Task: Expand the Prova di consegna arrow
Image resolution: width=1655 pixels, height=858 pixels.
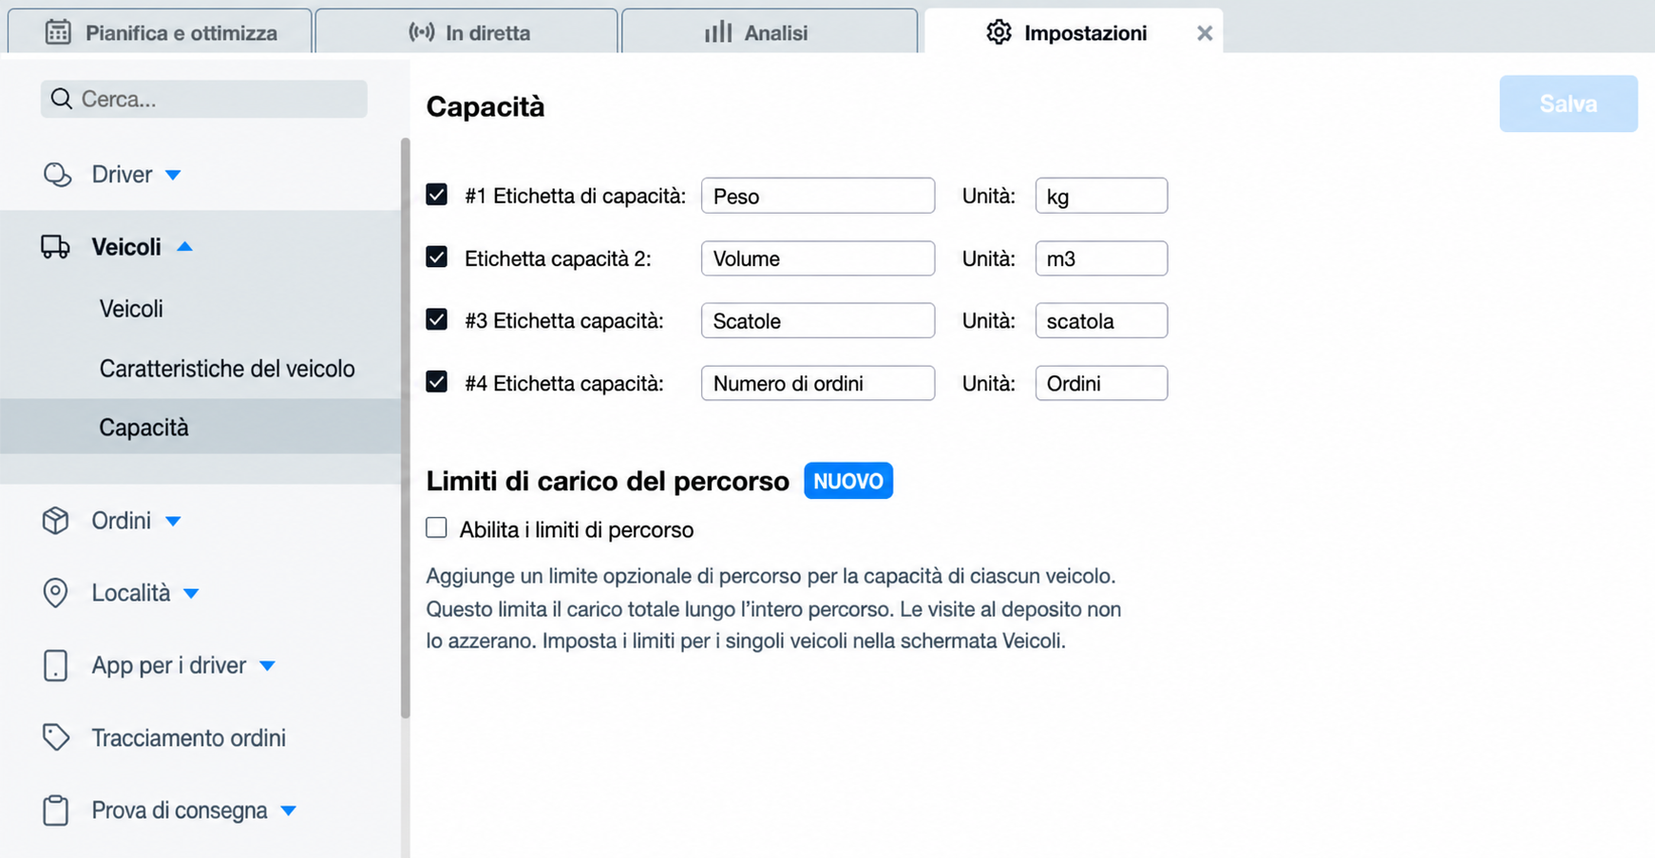Action: (289, 810)
